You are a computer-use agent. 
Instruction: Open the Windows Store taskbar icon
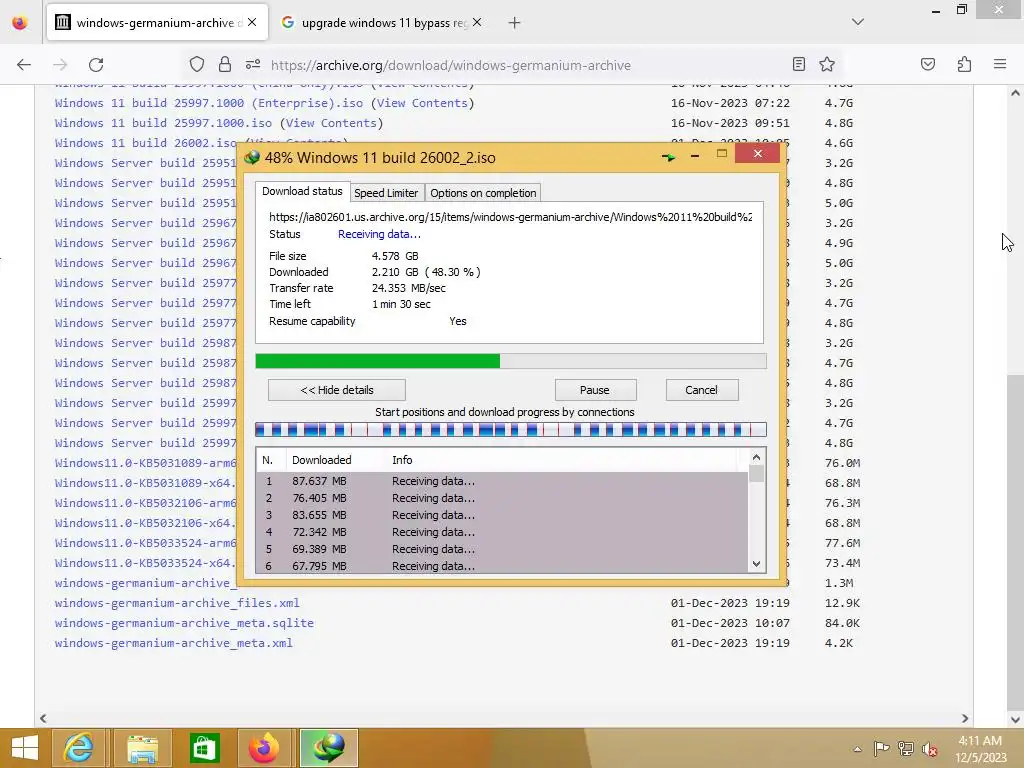pos(204,748)
